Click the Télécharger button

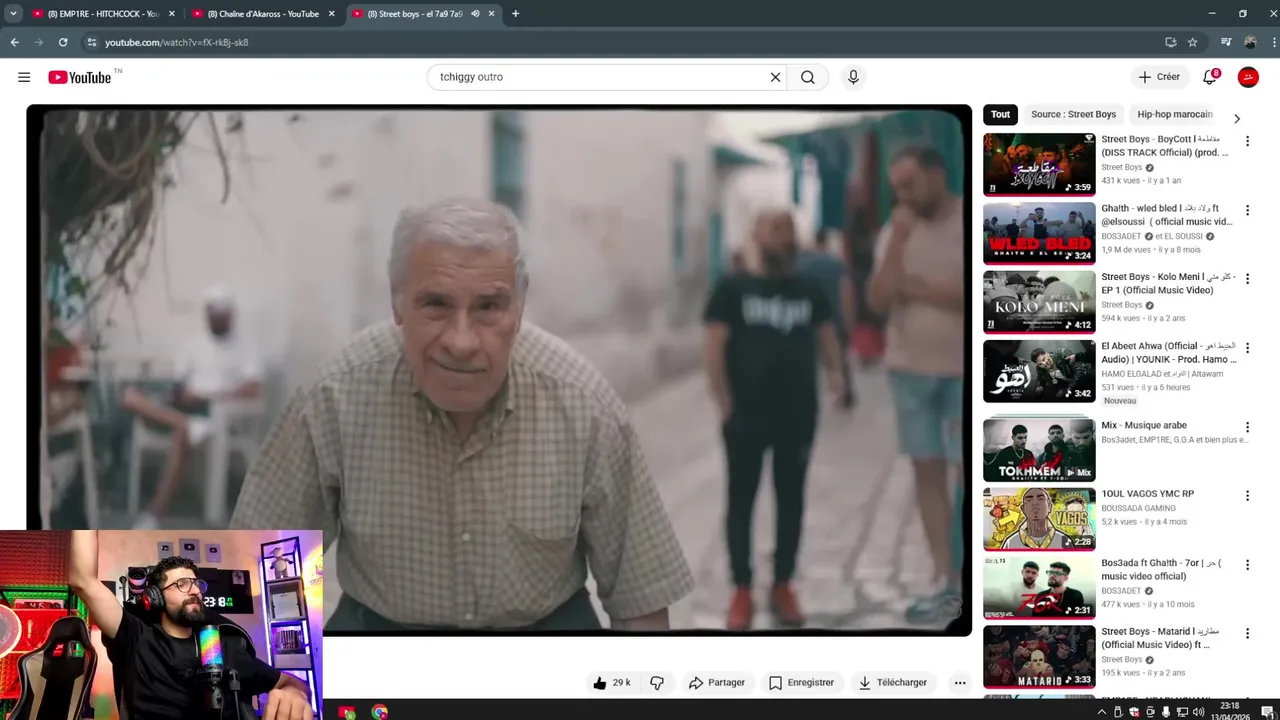click(x=893, y=683)
